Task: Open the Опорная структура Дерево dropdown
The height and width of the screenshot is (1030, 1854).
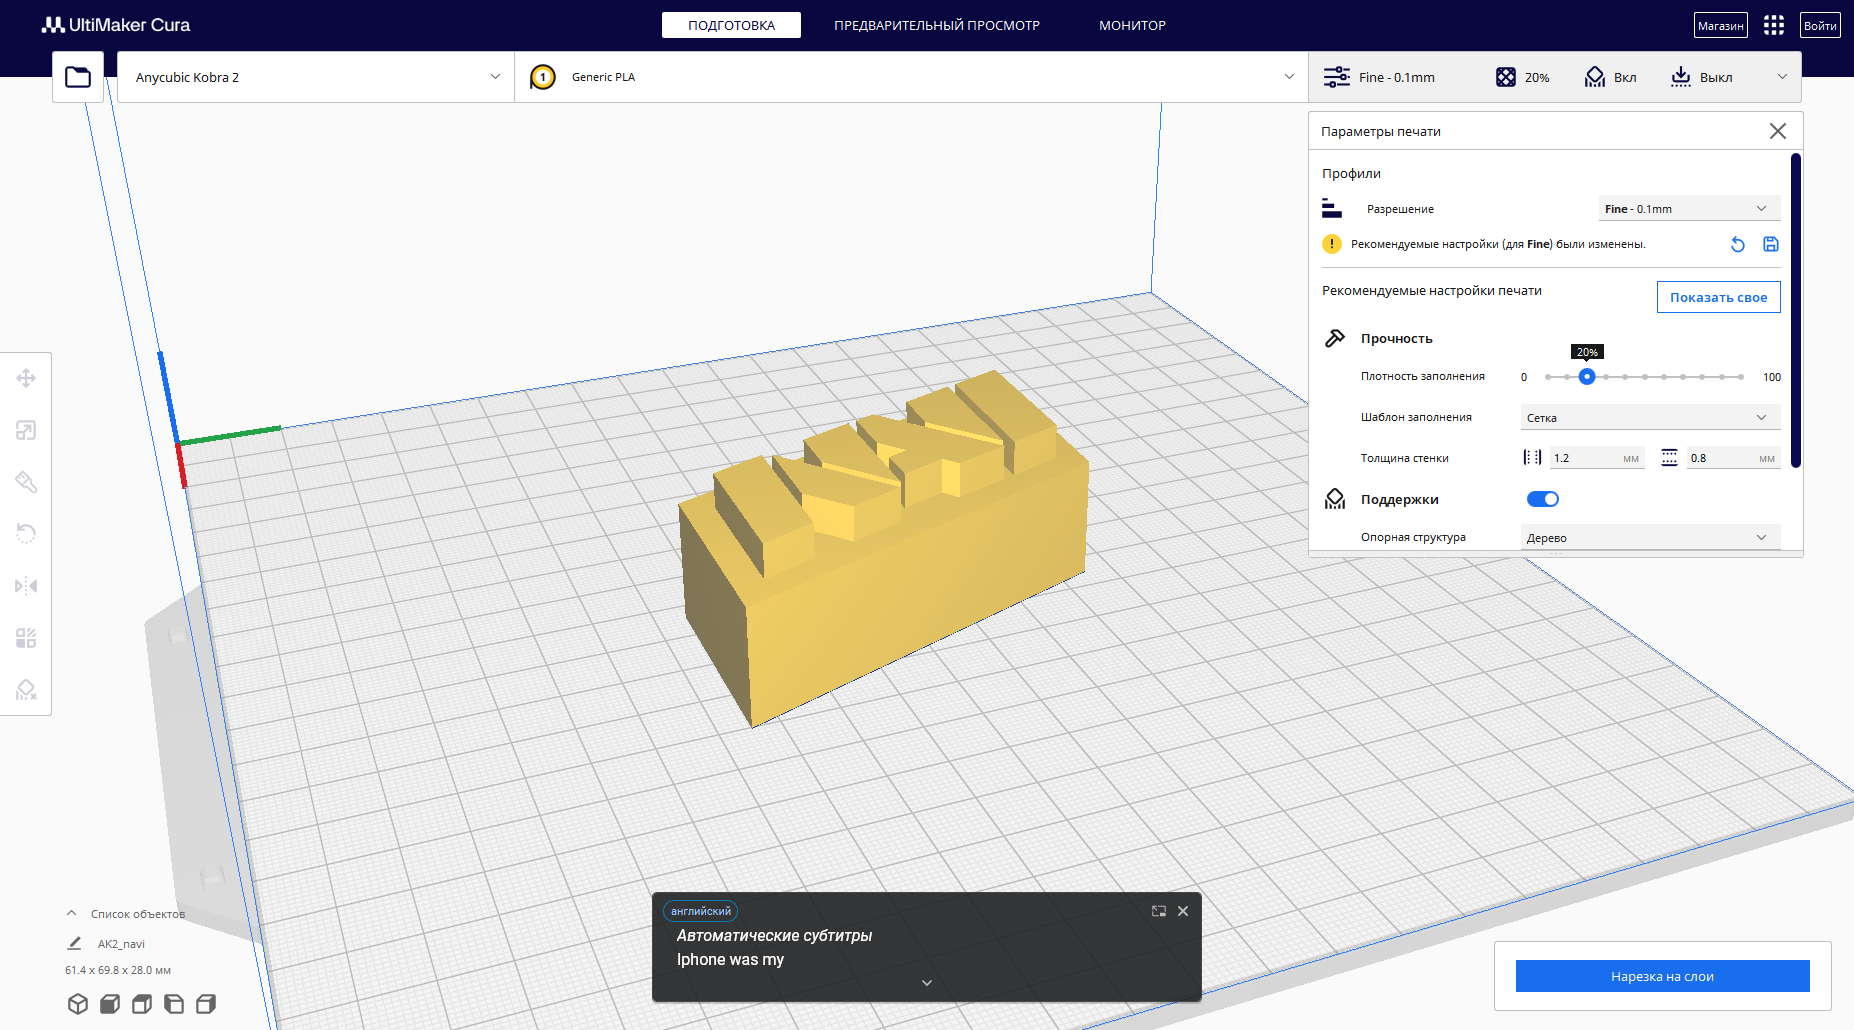Action: (x=1650, y=537)
